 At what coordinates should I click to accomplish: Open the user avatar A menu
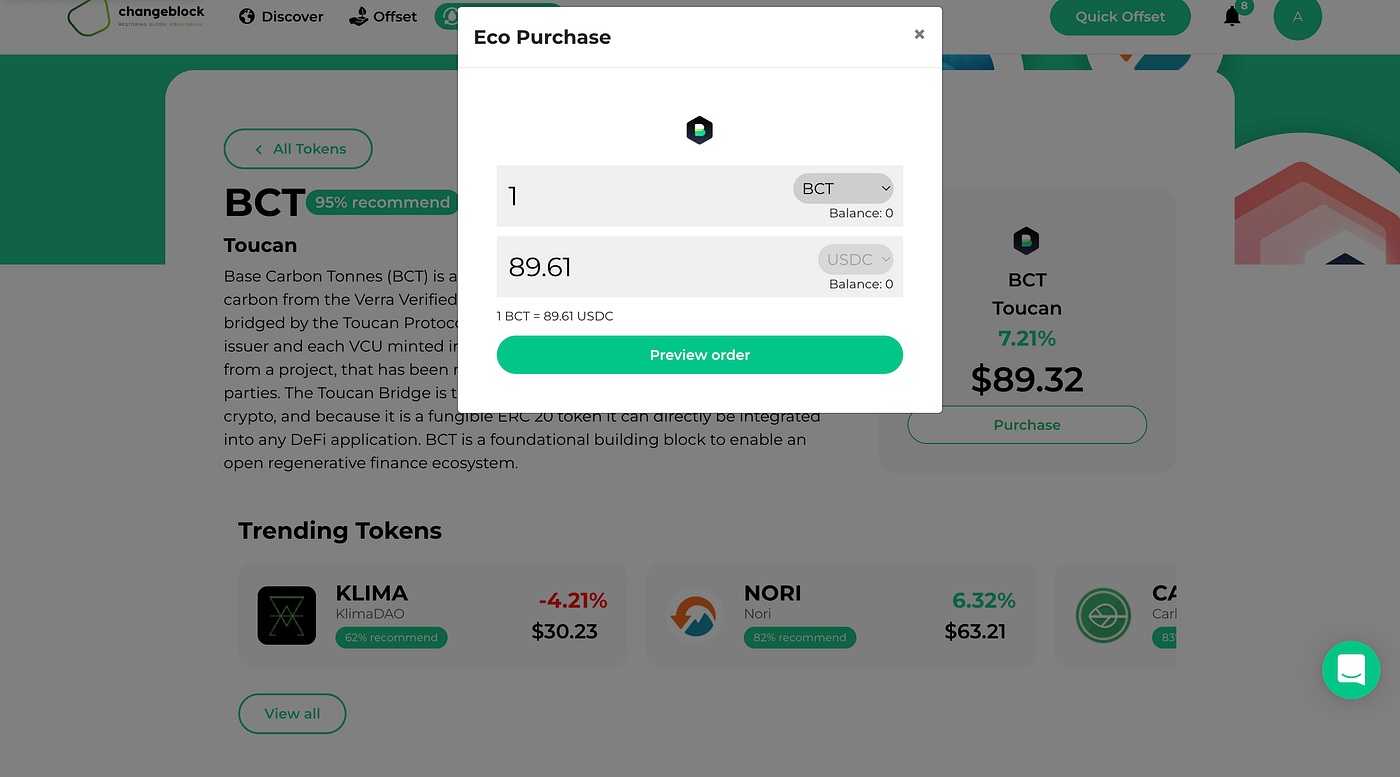pyautogui.click(x=1298, y=17)
